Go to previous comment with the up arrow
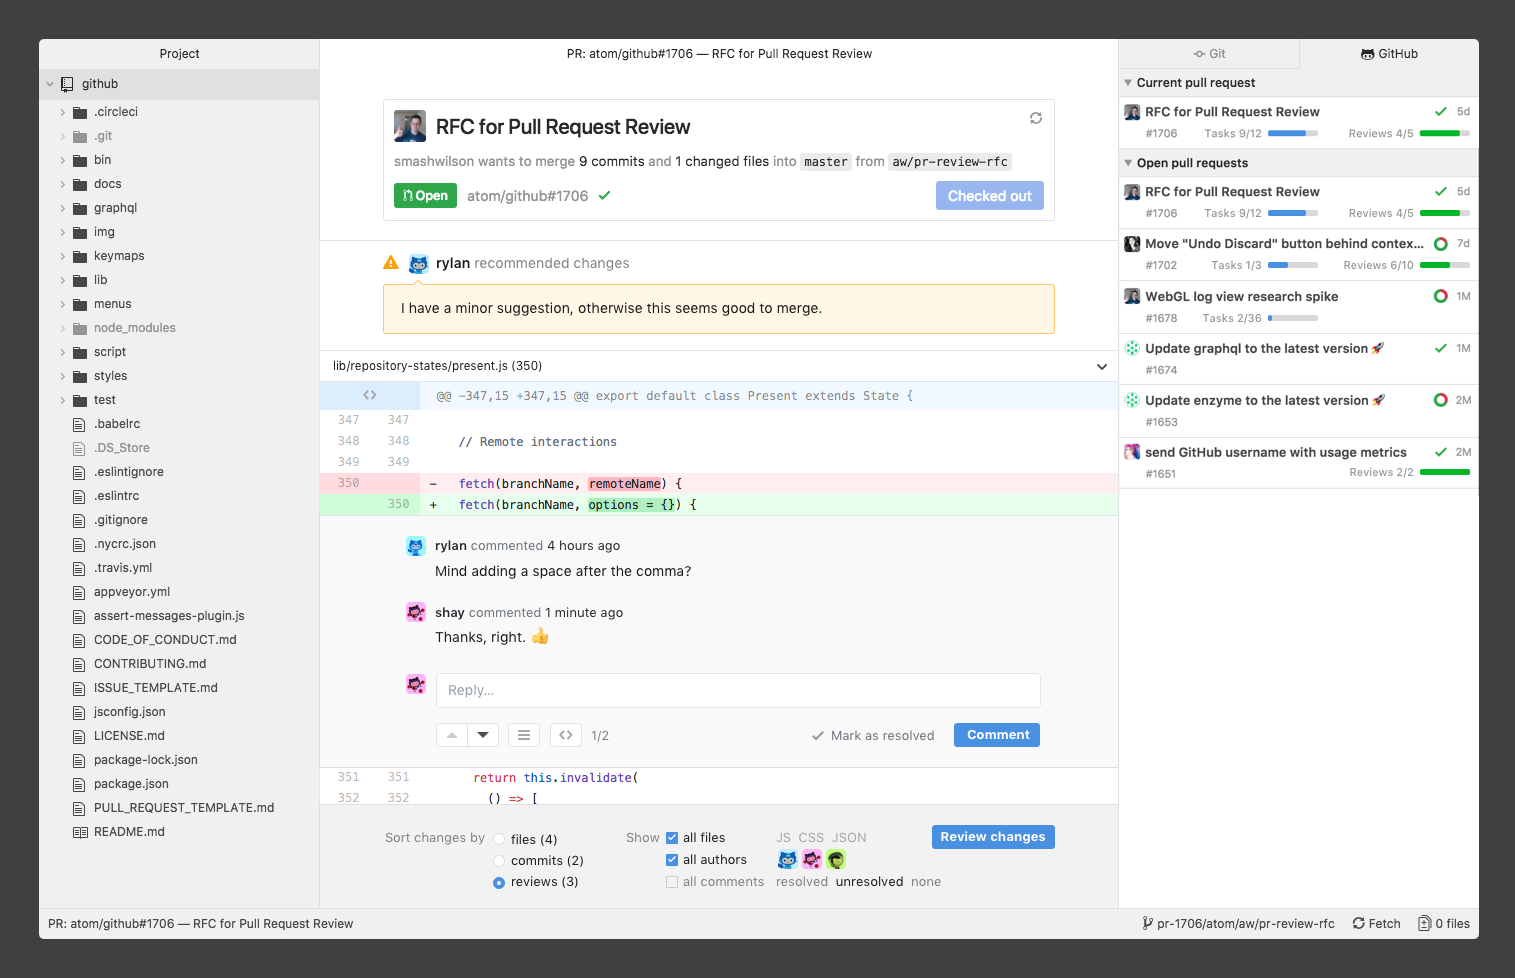The height and width of the screenshot is (978, 1515). [x=452, y=735]
